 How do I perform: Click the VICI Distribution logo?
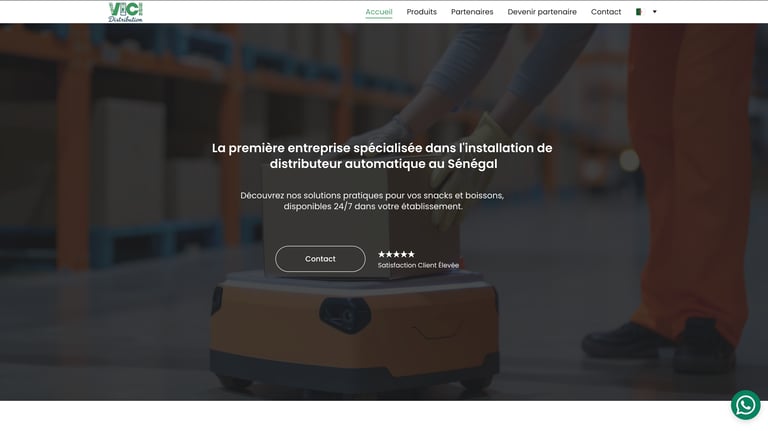point(125,12)
